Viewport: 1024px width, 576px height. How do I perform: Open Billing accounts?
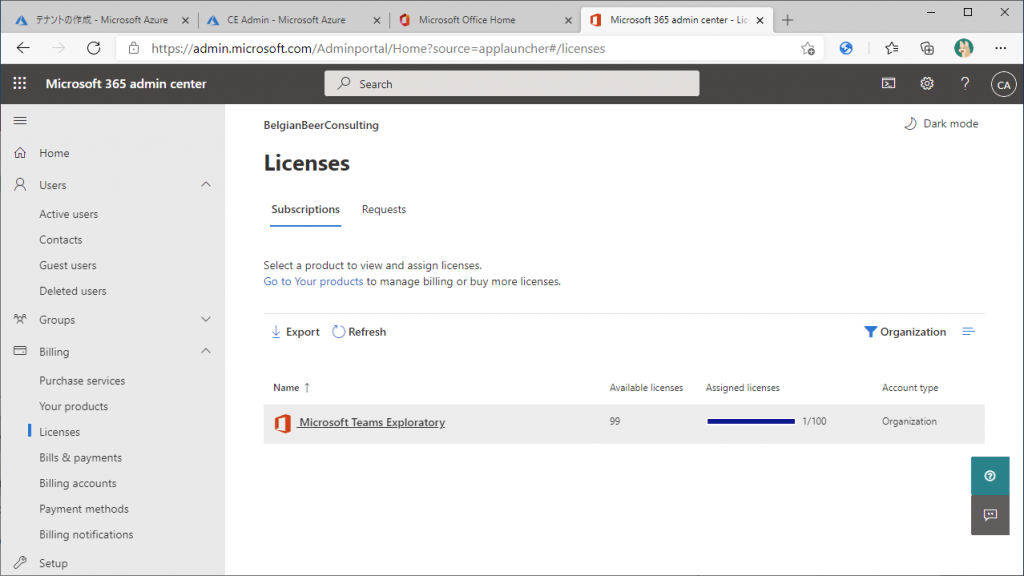pyautogui.click(x=78, y=483)
